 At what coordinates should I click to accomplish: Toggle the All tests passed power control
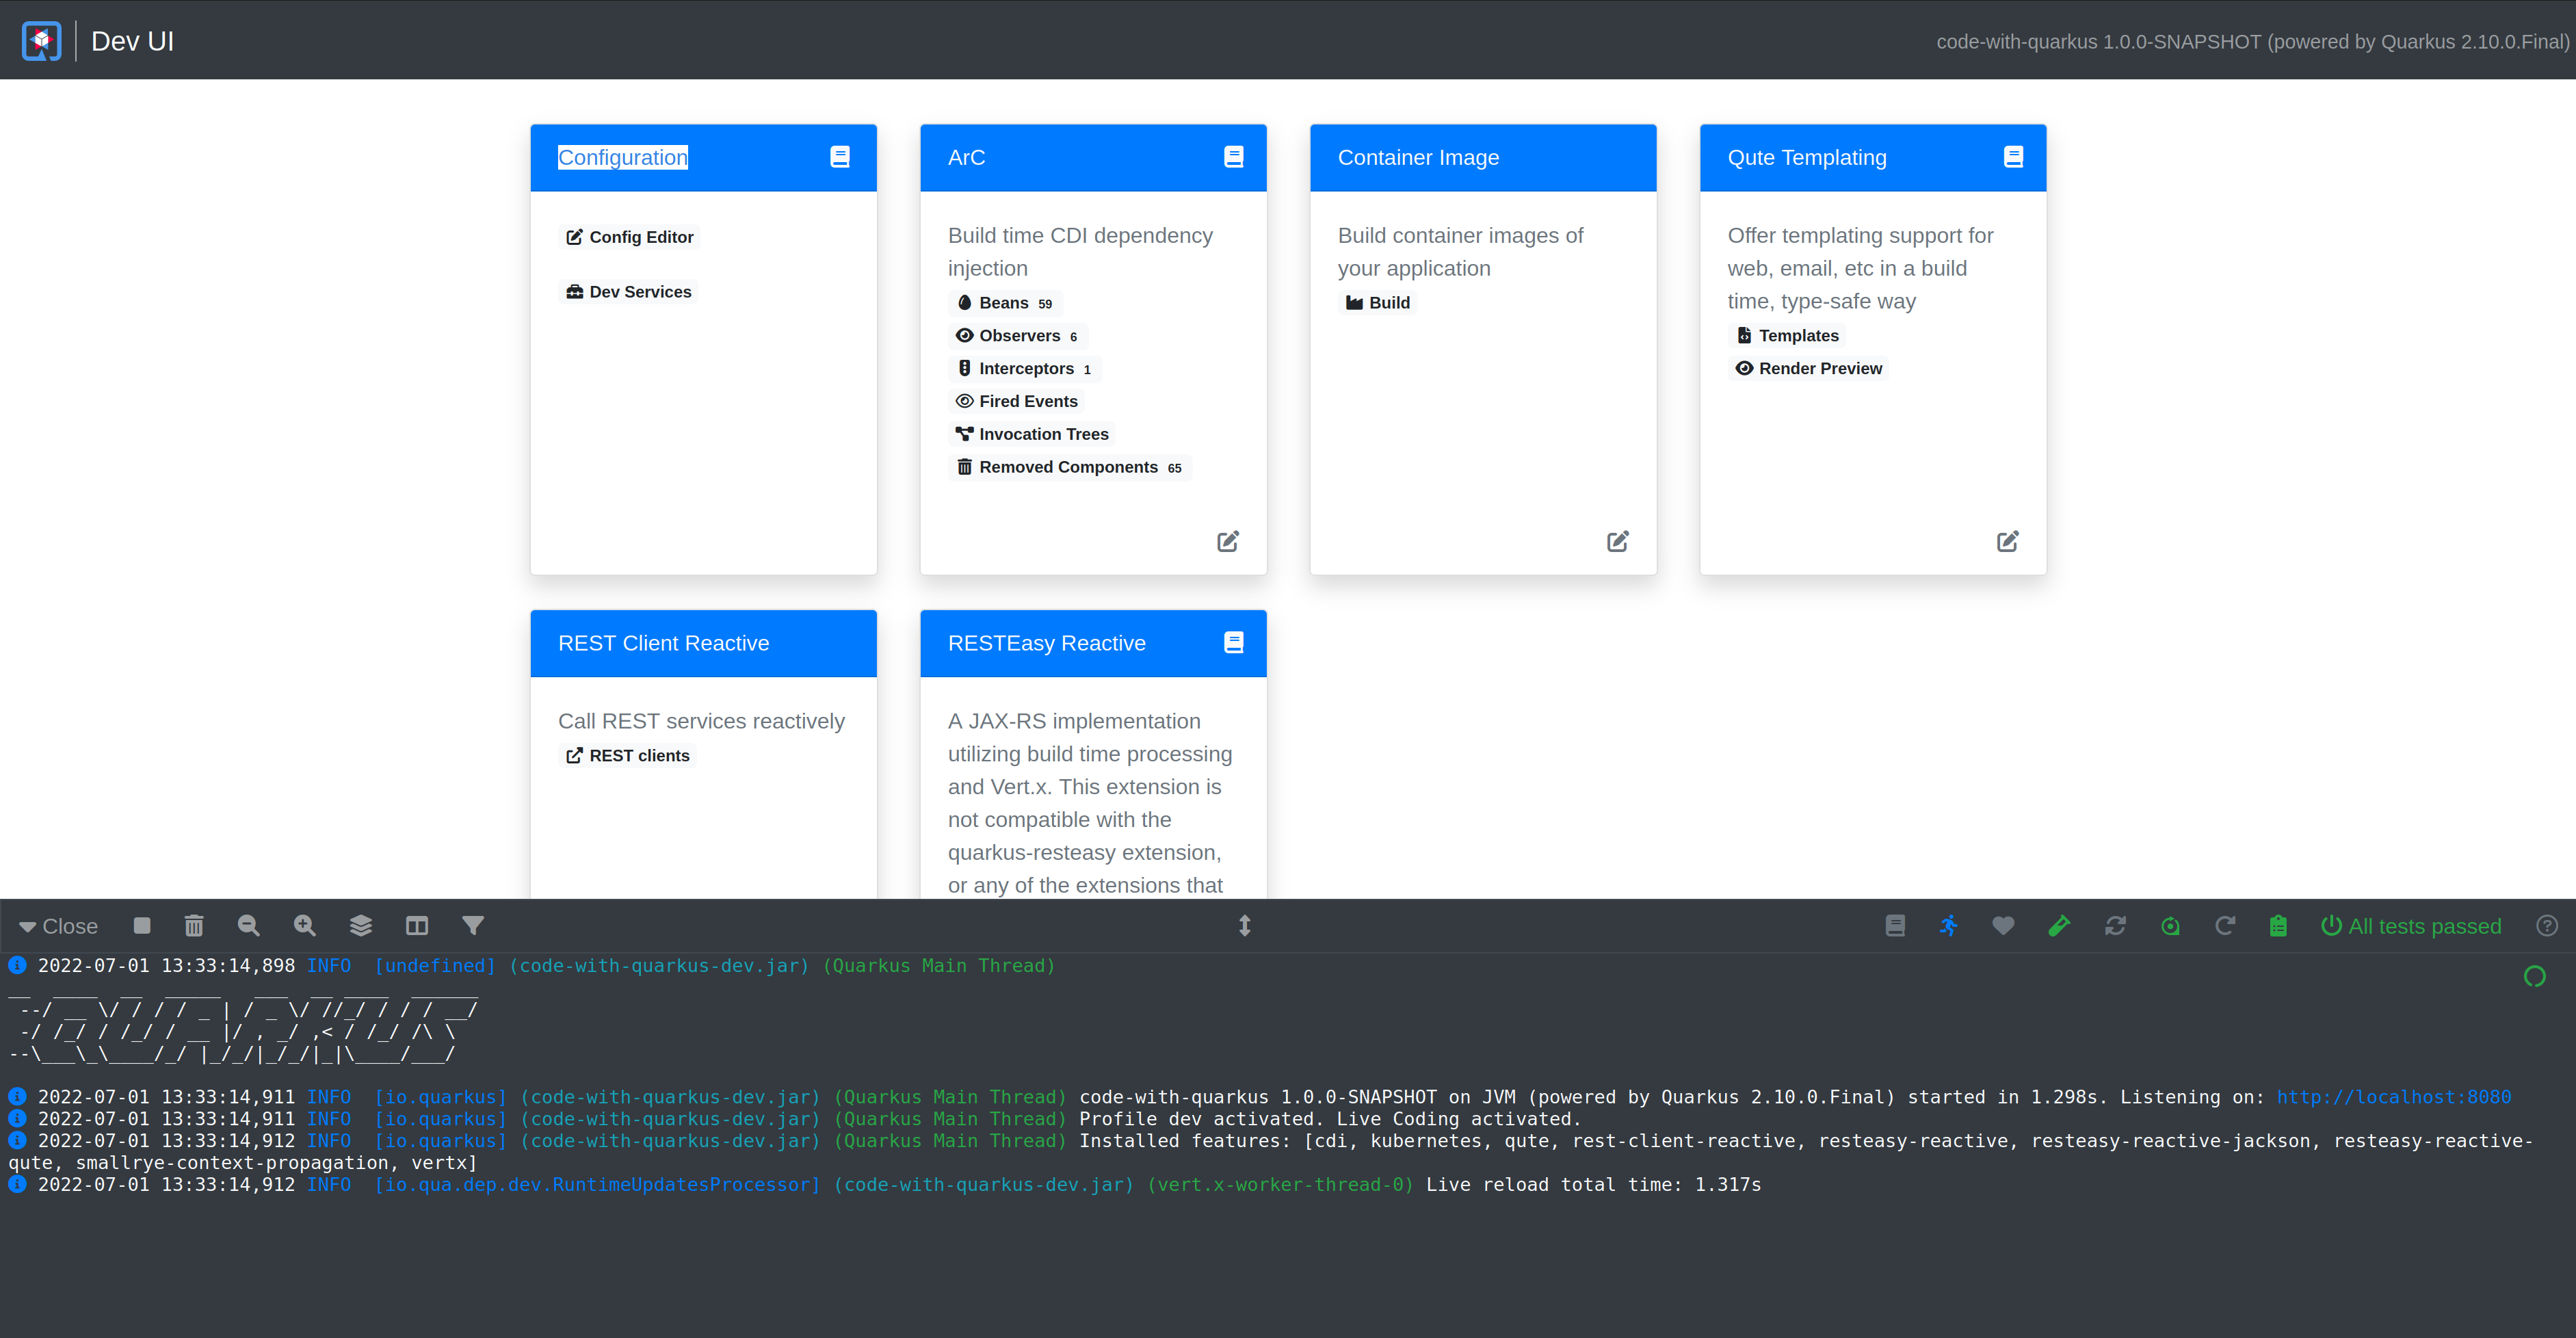2332,925
